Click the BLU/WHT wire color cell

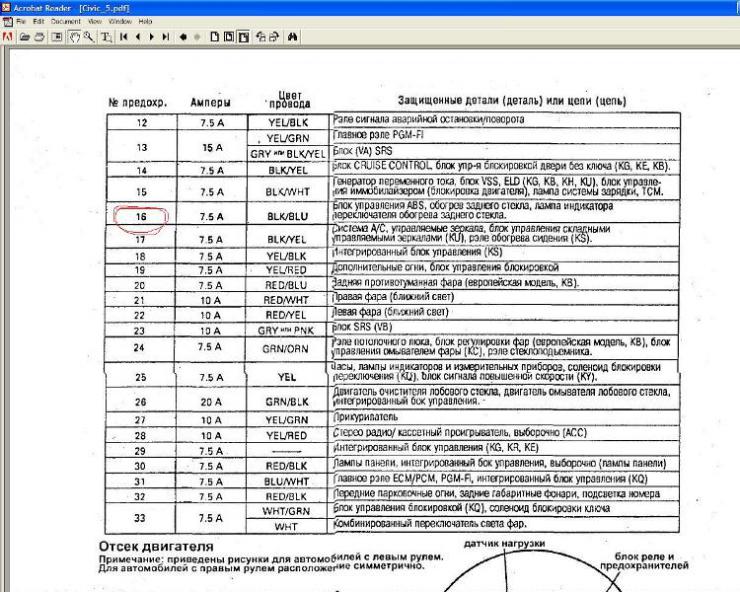click(286, 482)
